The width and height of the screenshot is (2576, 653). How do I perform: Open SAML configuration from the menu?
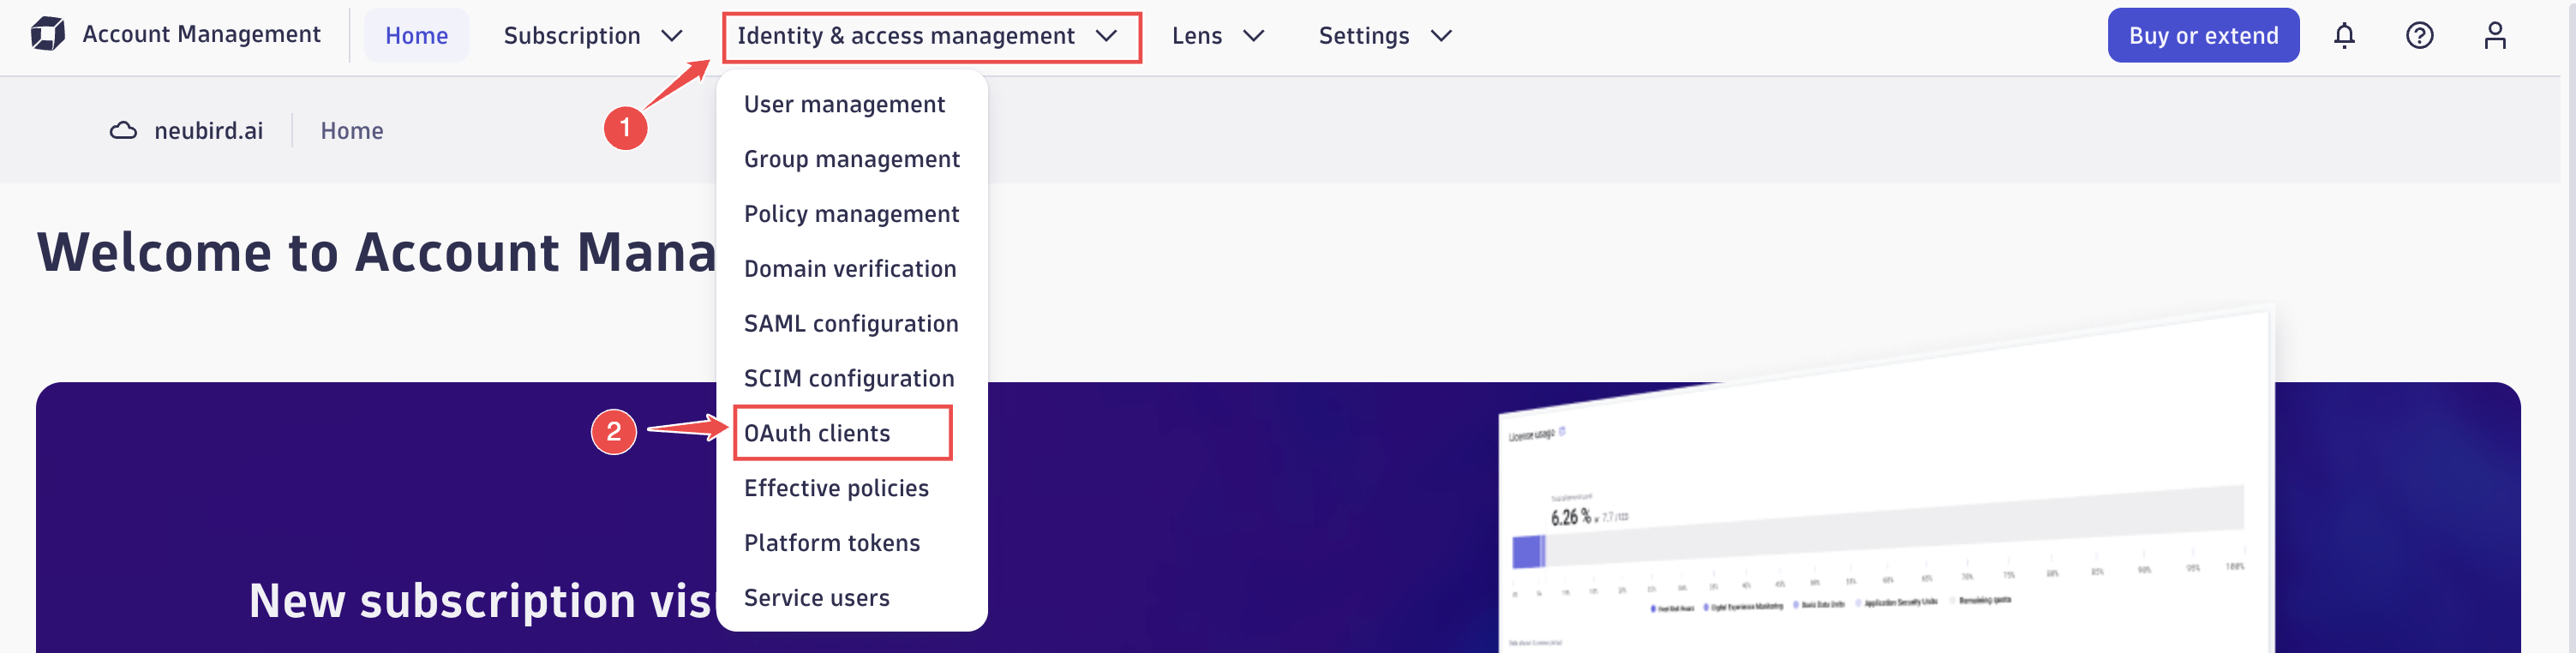[x=851, y=323]
